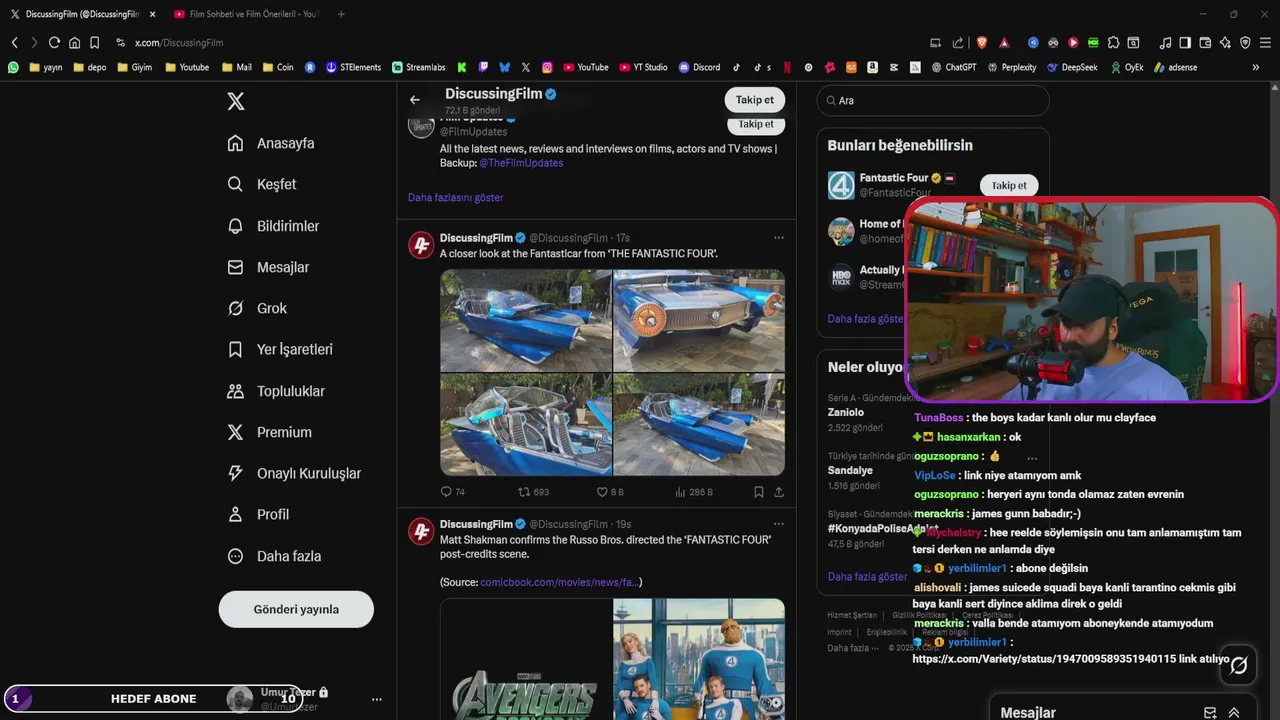Open the Grok floating button
The width and height of the screenshot is (1280, 720).
[1238, 665]
